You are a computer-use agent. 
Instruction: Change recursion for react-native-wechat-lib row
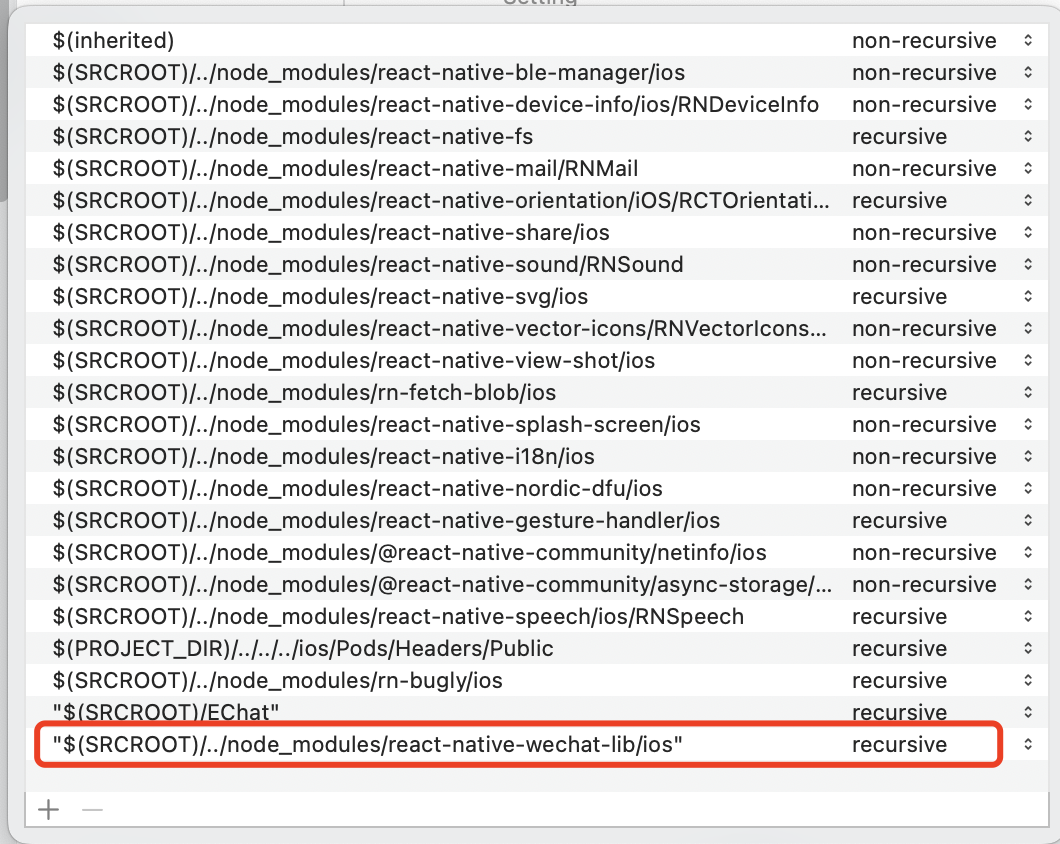(x=1028, y=745)
